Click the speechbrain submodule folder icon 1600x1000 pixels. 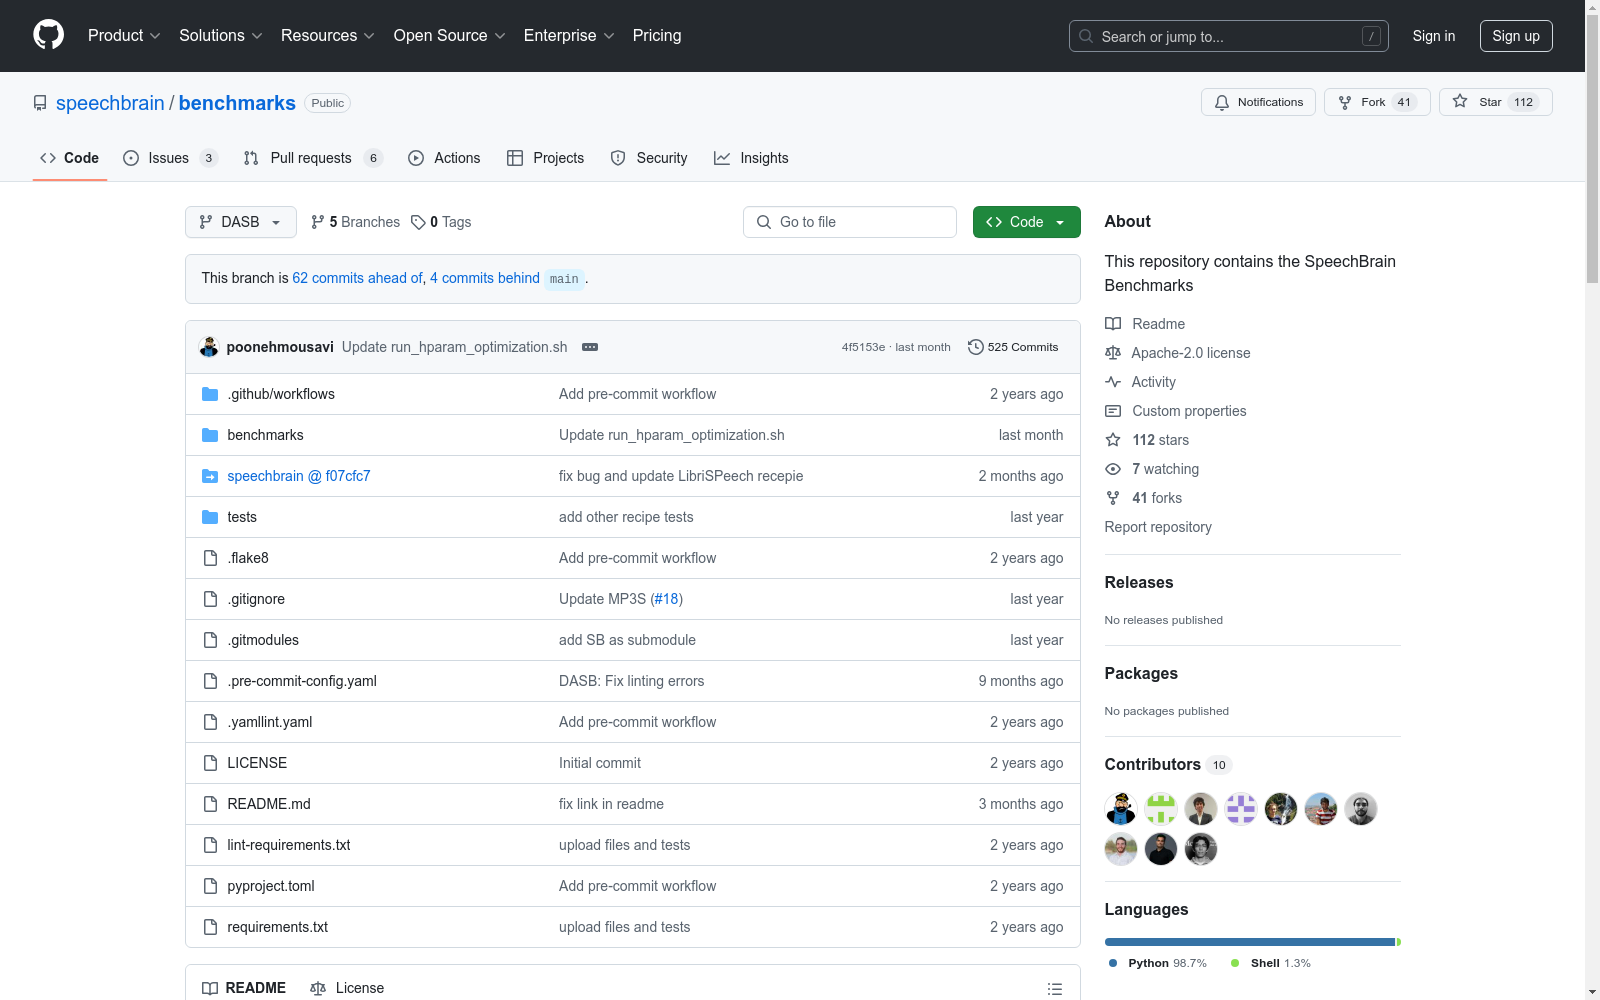coord(210,476)
